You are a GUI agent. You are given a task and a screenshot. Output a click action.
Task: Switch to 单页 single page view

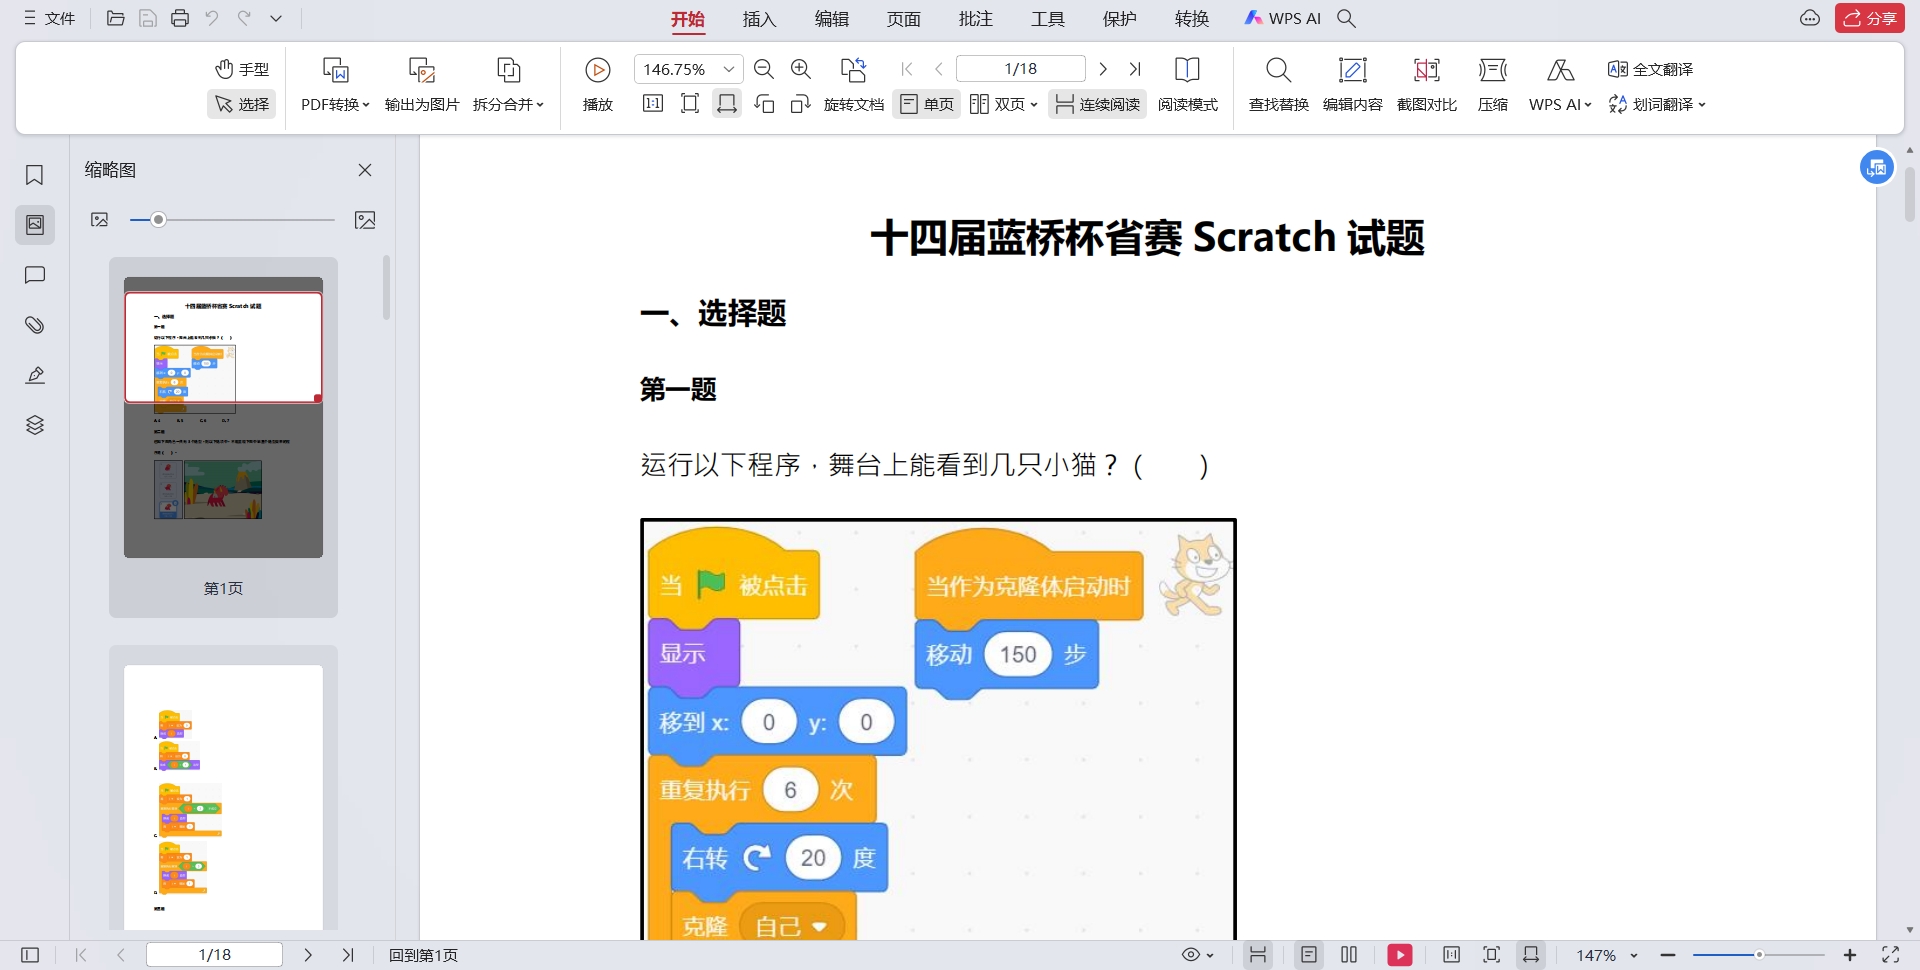click(x=927, y=104)
